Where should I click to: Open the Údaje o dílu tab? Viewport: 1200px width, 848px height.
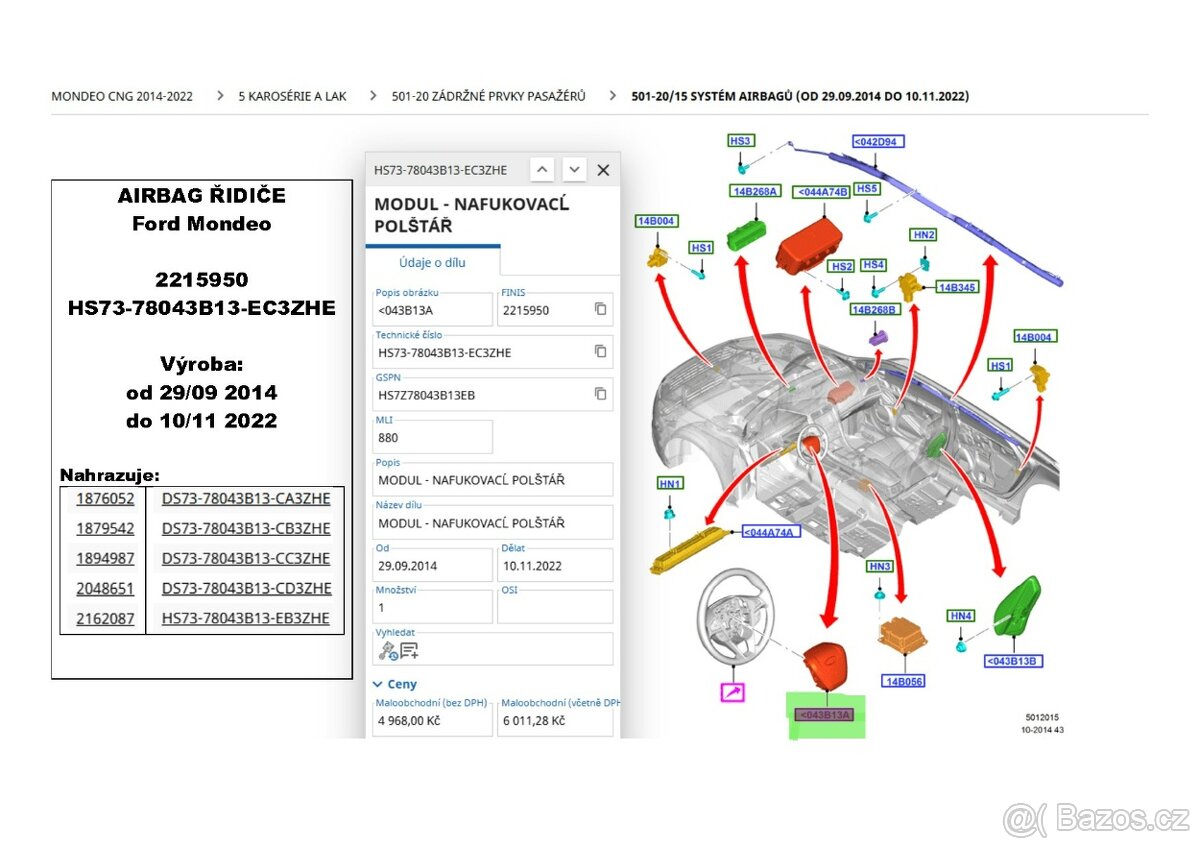(432, 262)
